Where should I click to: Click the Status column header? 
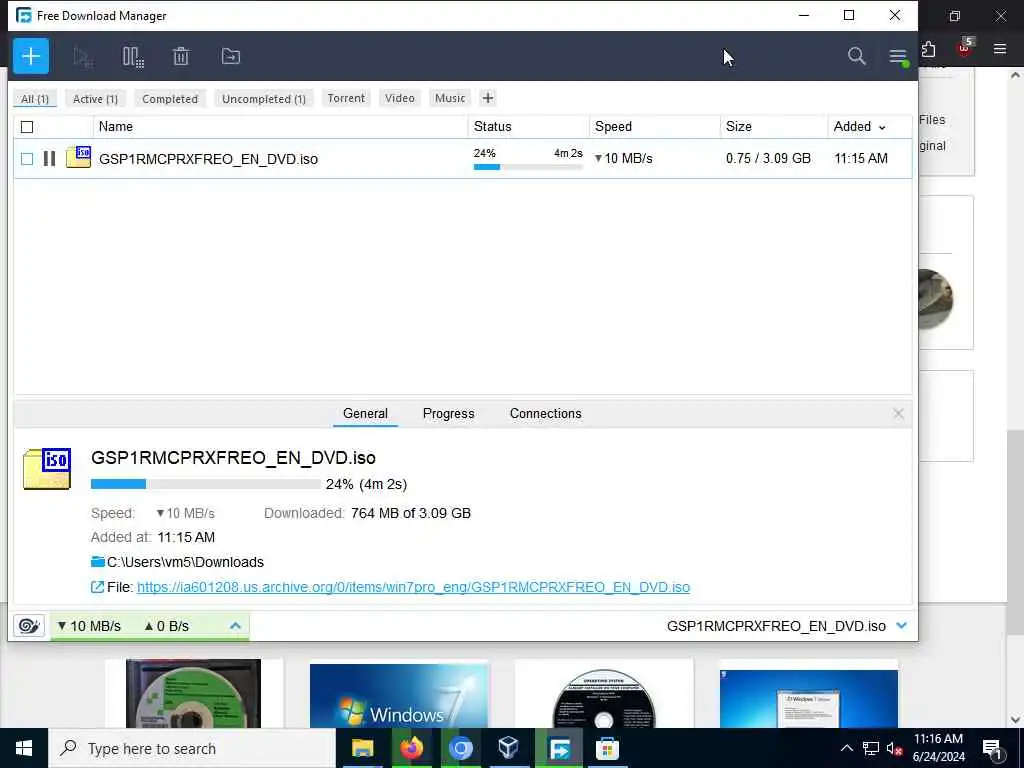pos(528,127)
